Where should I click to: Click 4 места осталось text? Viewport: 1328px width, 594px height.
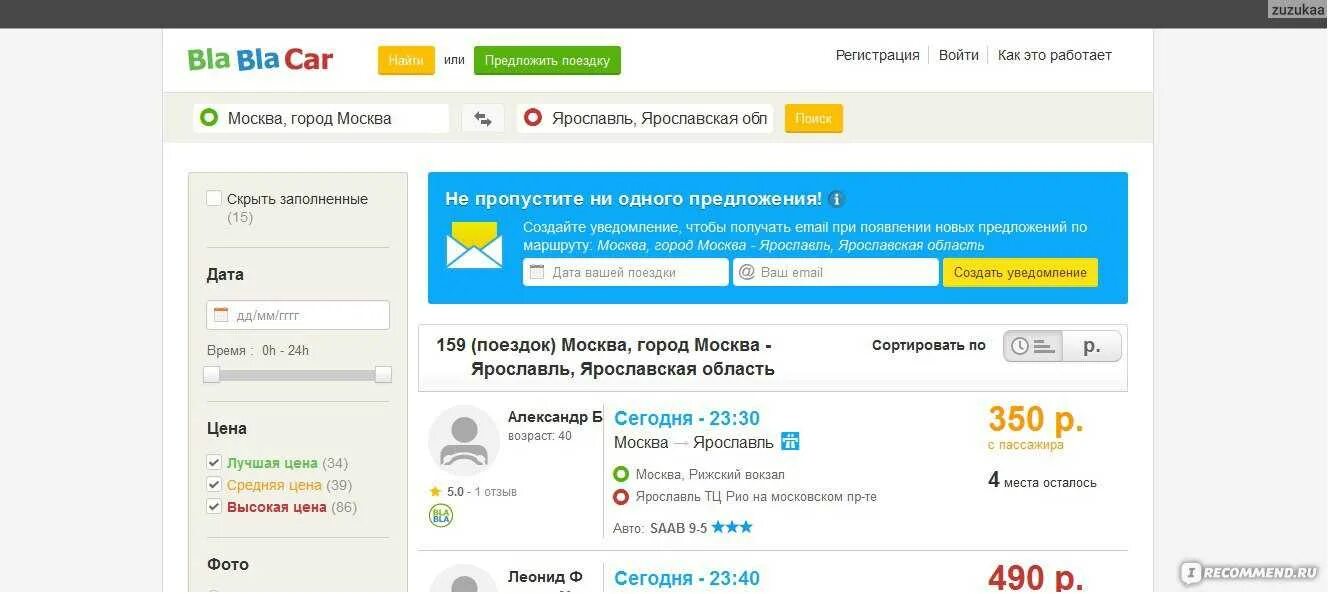point(1042,481)
